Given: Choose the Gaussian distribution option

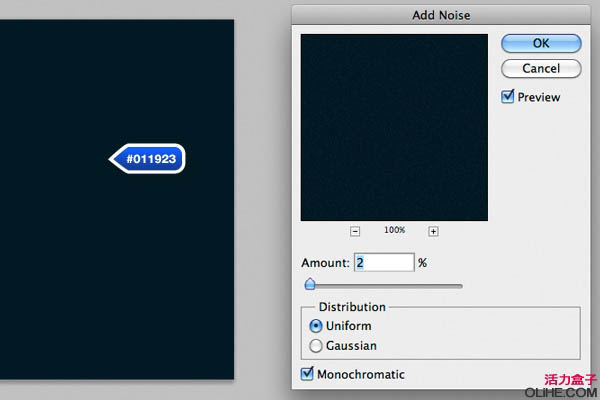Looking at the screenshot, I should [x=316, y=346].
